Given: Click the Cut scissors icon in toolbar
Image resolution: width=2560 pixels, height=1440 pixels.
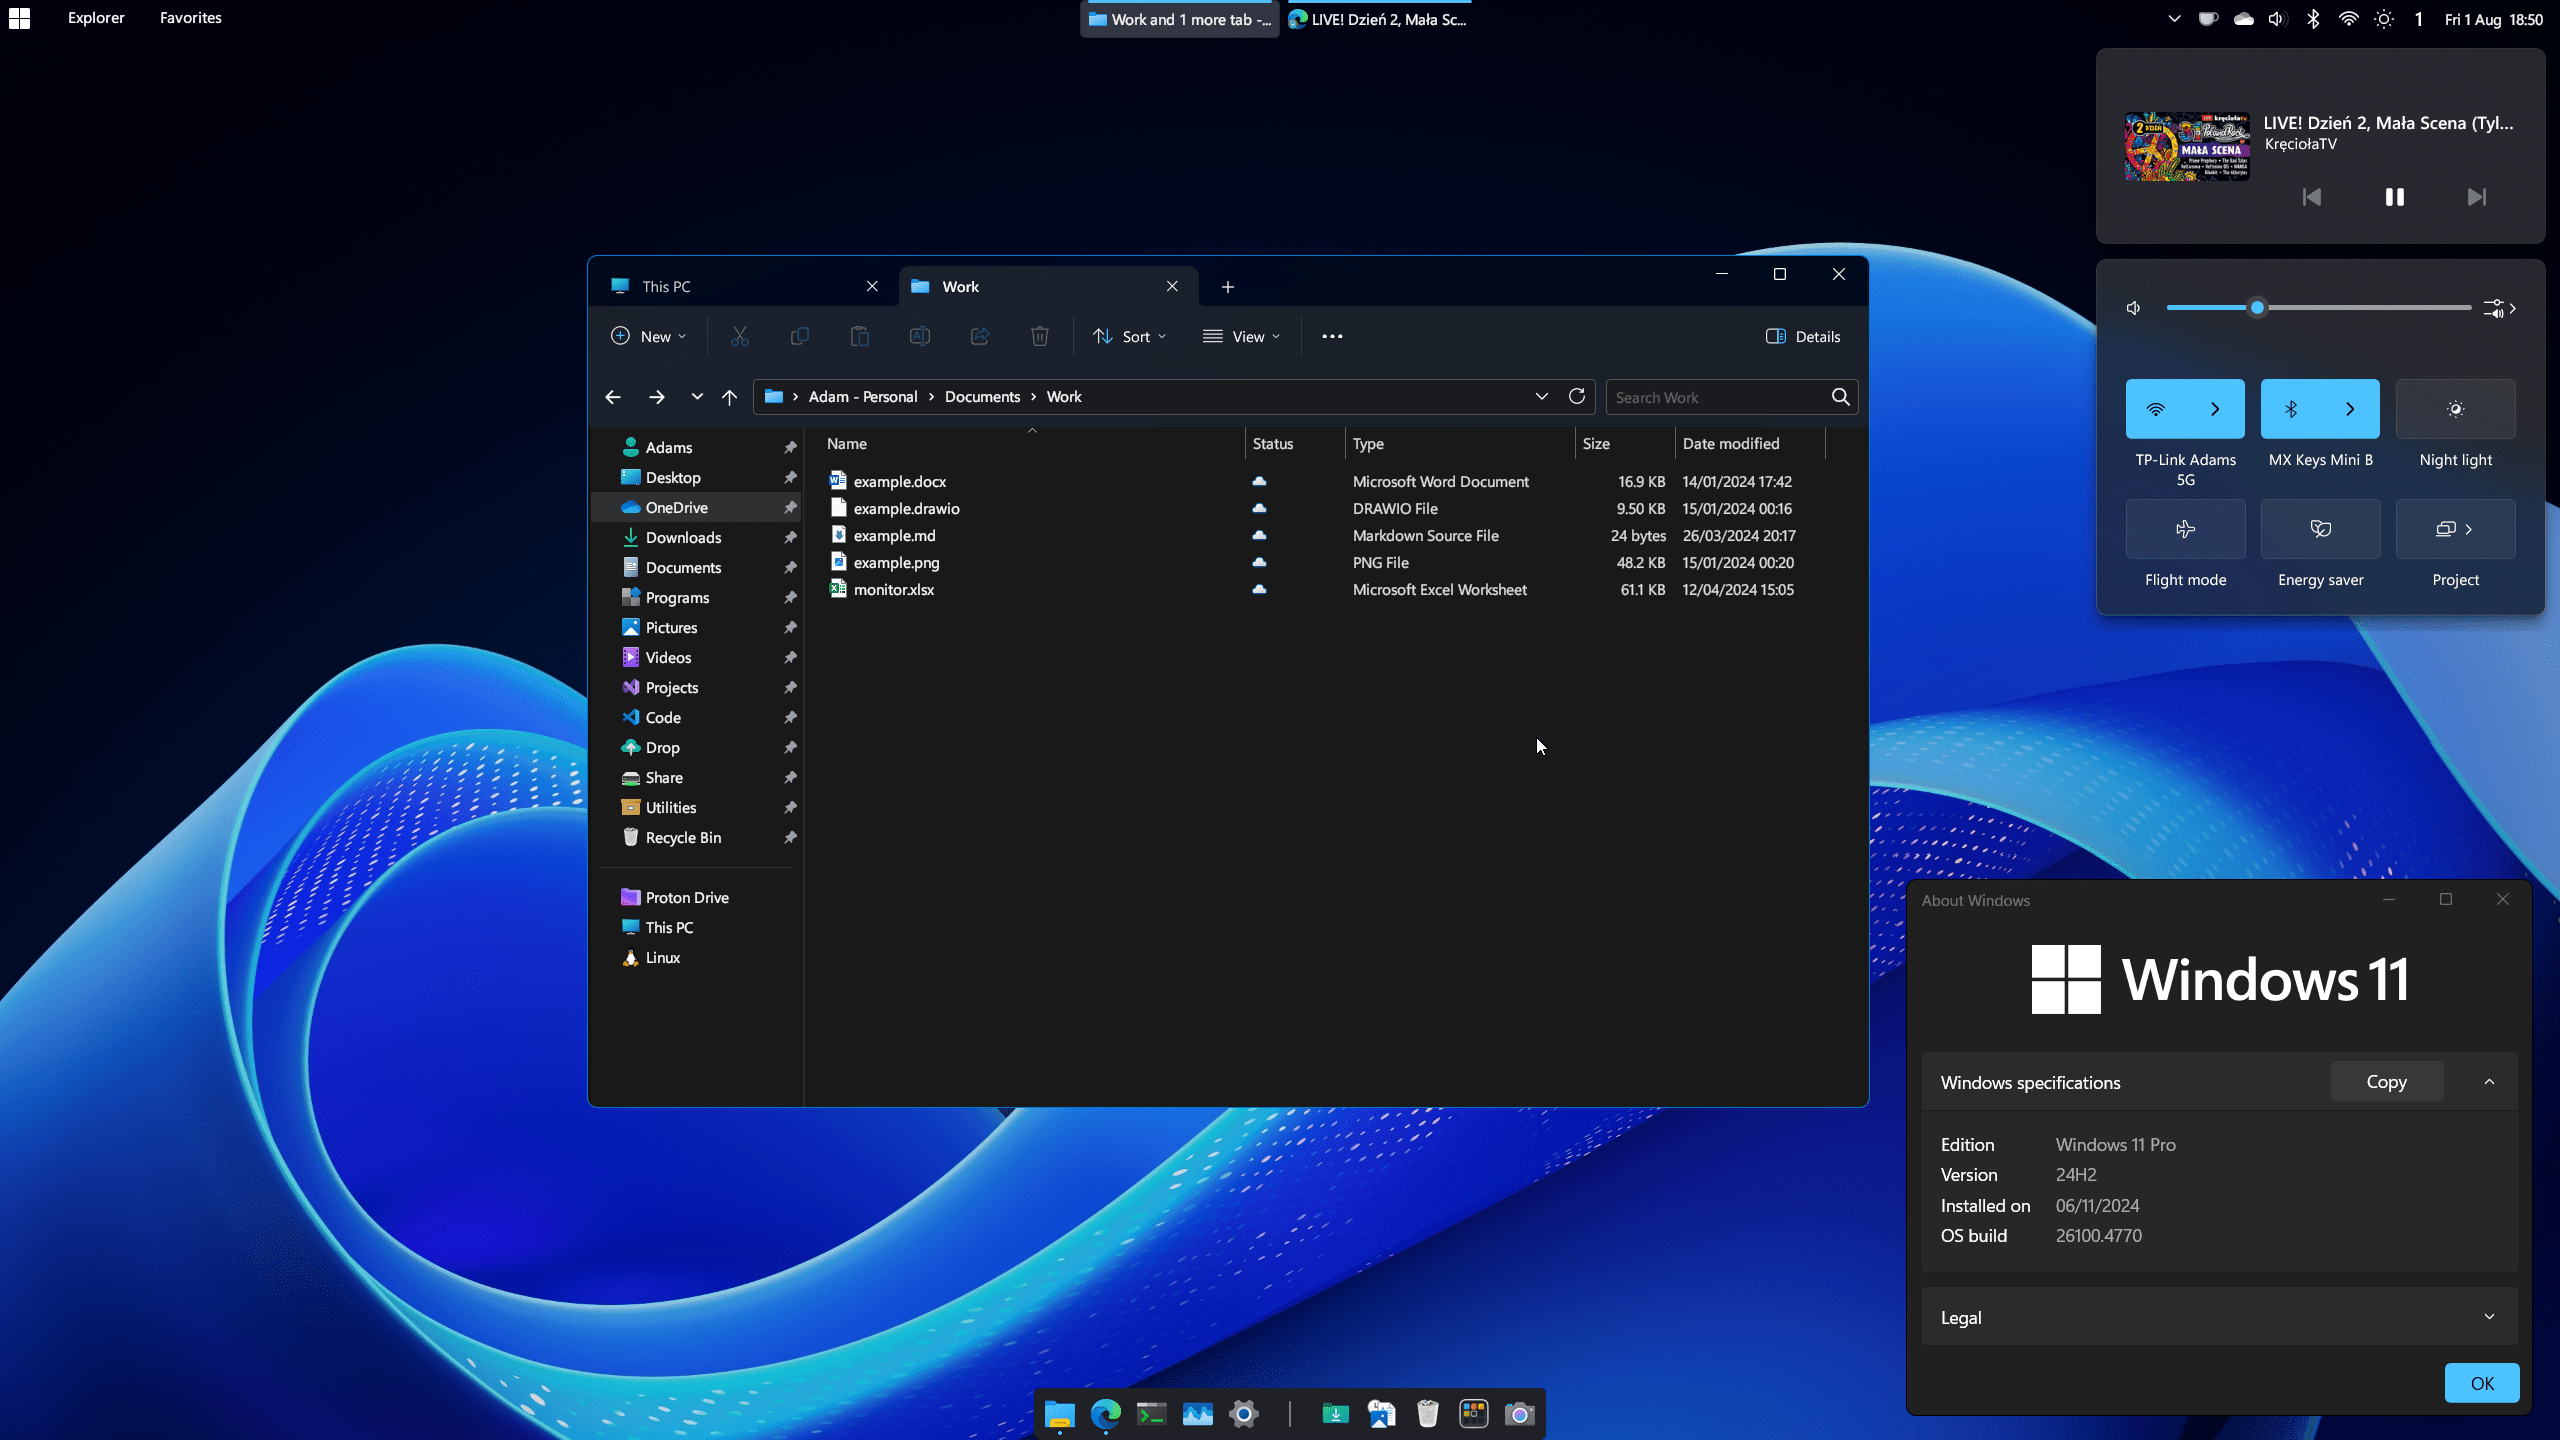Looking at the screenshot, I should [x=739, y=336].
